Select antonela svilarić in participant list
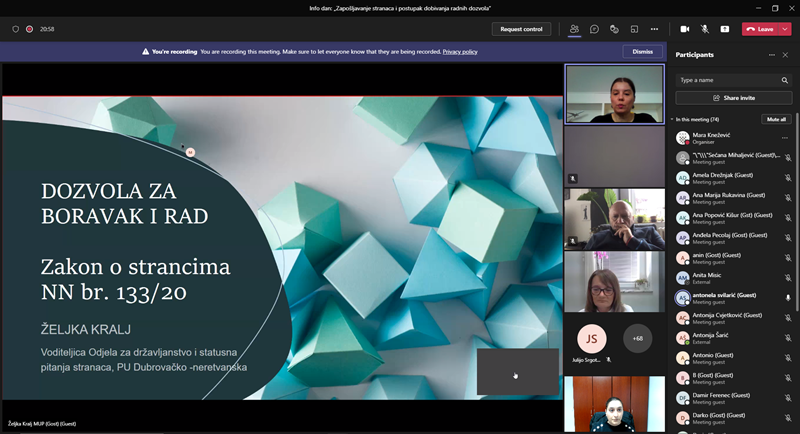 point(725,297)
